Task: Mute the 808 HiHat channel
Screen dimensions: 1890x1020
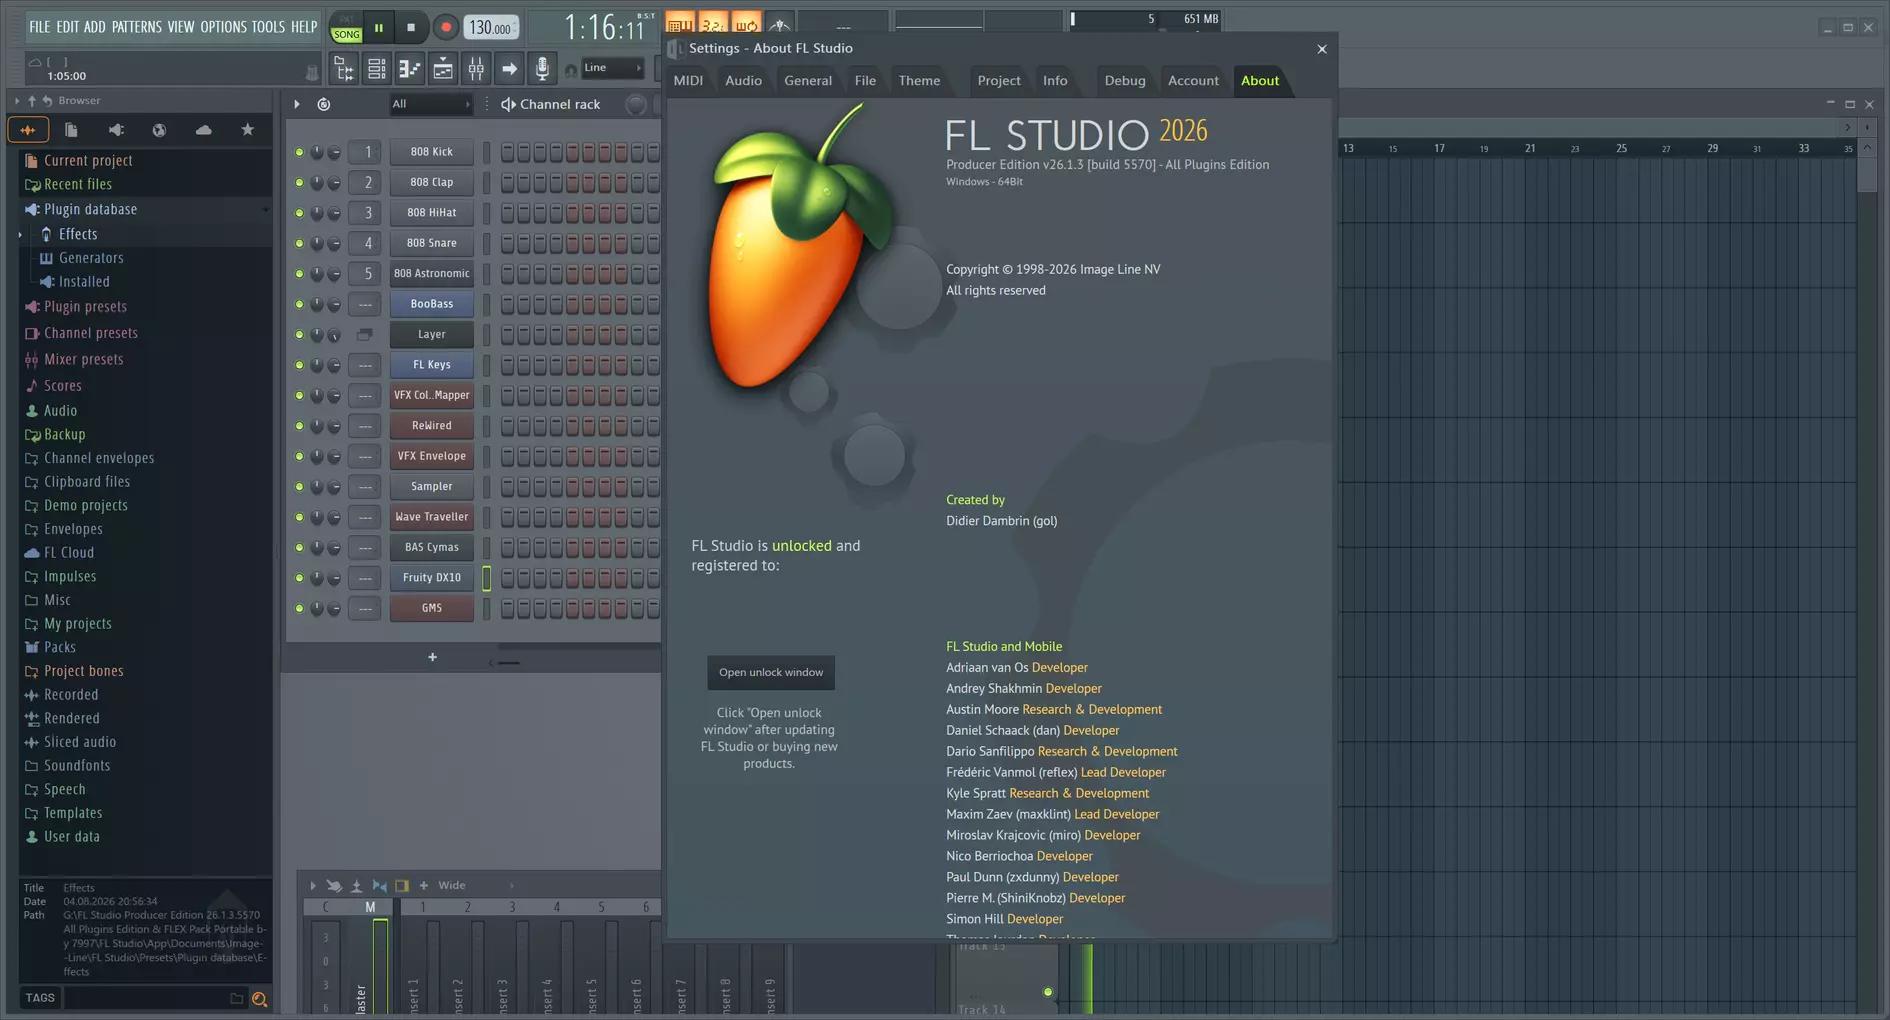Action: pos(298,213)
